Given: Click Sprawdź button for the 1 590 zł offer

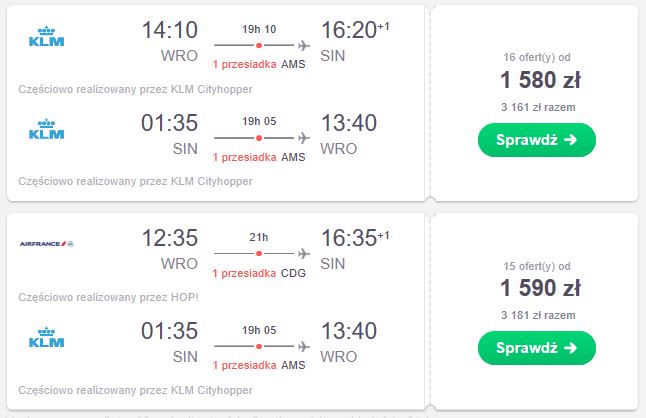Looking at the screenshot, I should 537,348.
